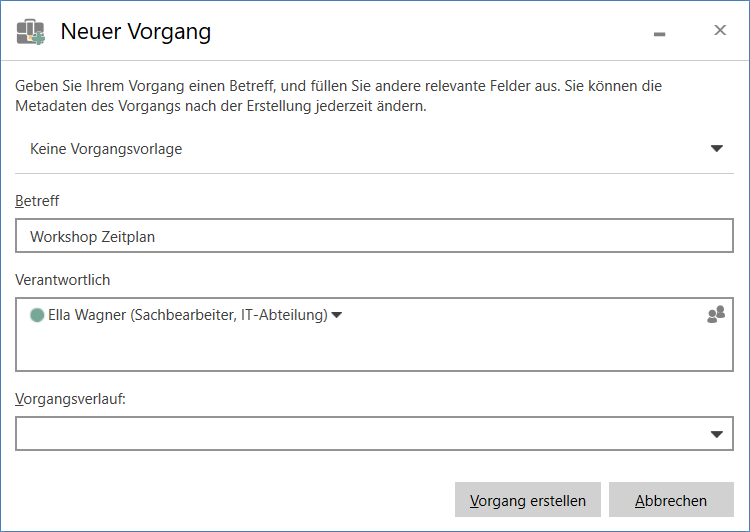Click the Neuer Vorgang briefcase icon
This screenshot has width=750, height=532.
coord(31,32)
